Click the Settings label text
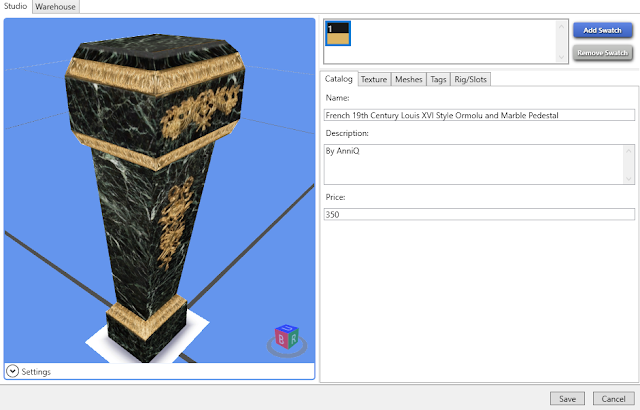 tap(36, 372)
